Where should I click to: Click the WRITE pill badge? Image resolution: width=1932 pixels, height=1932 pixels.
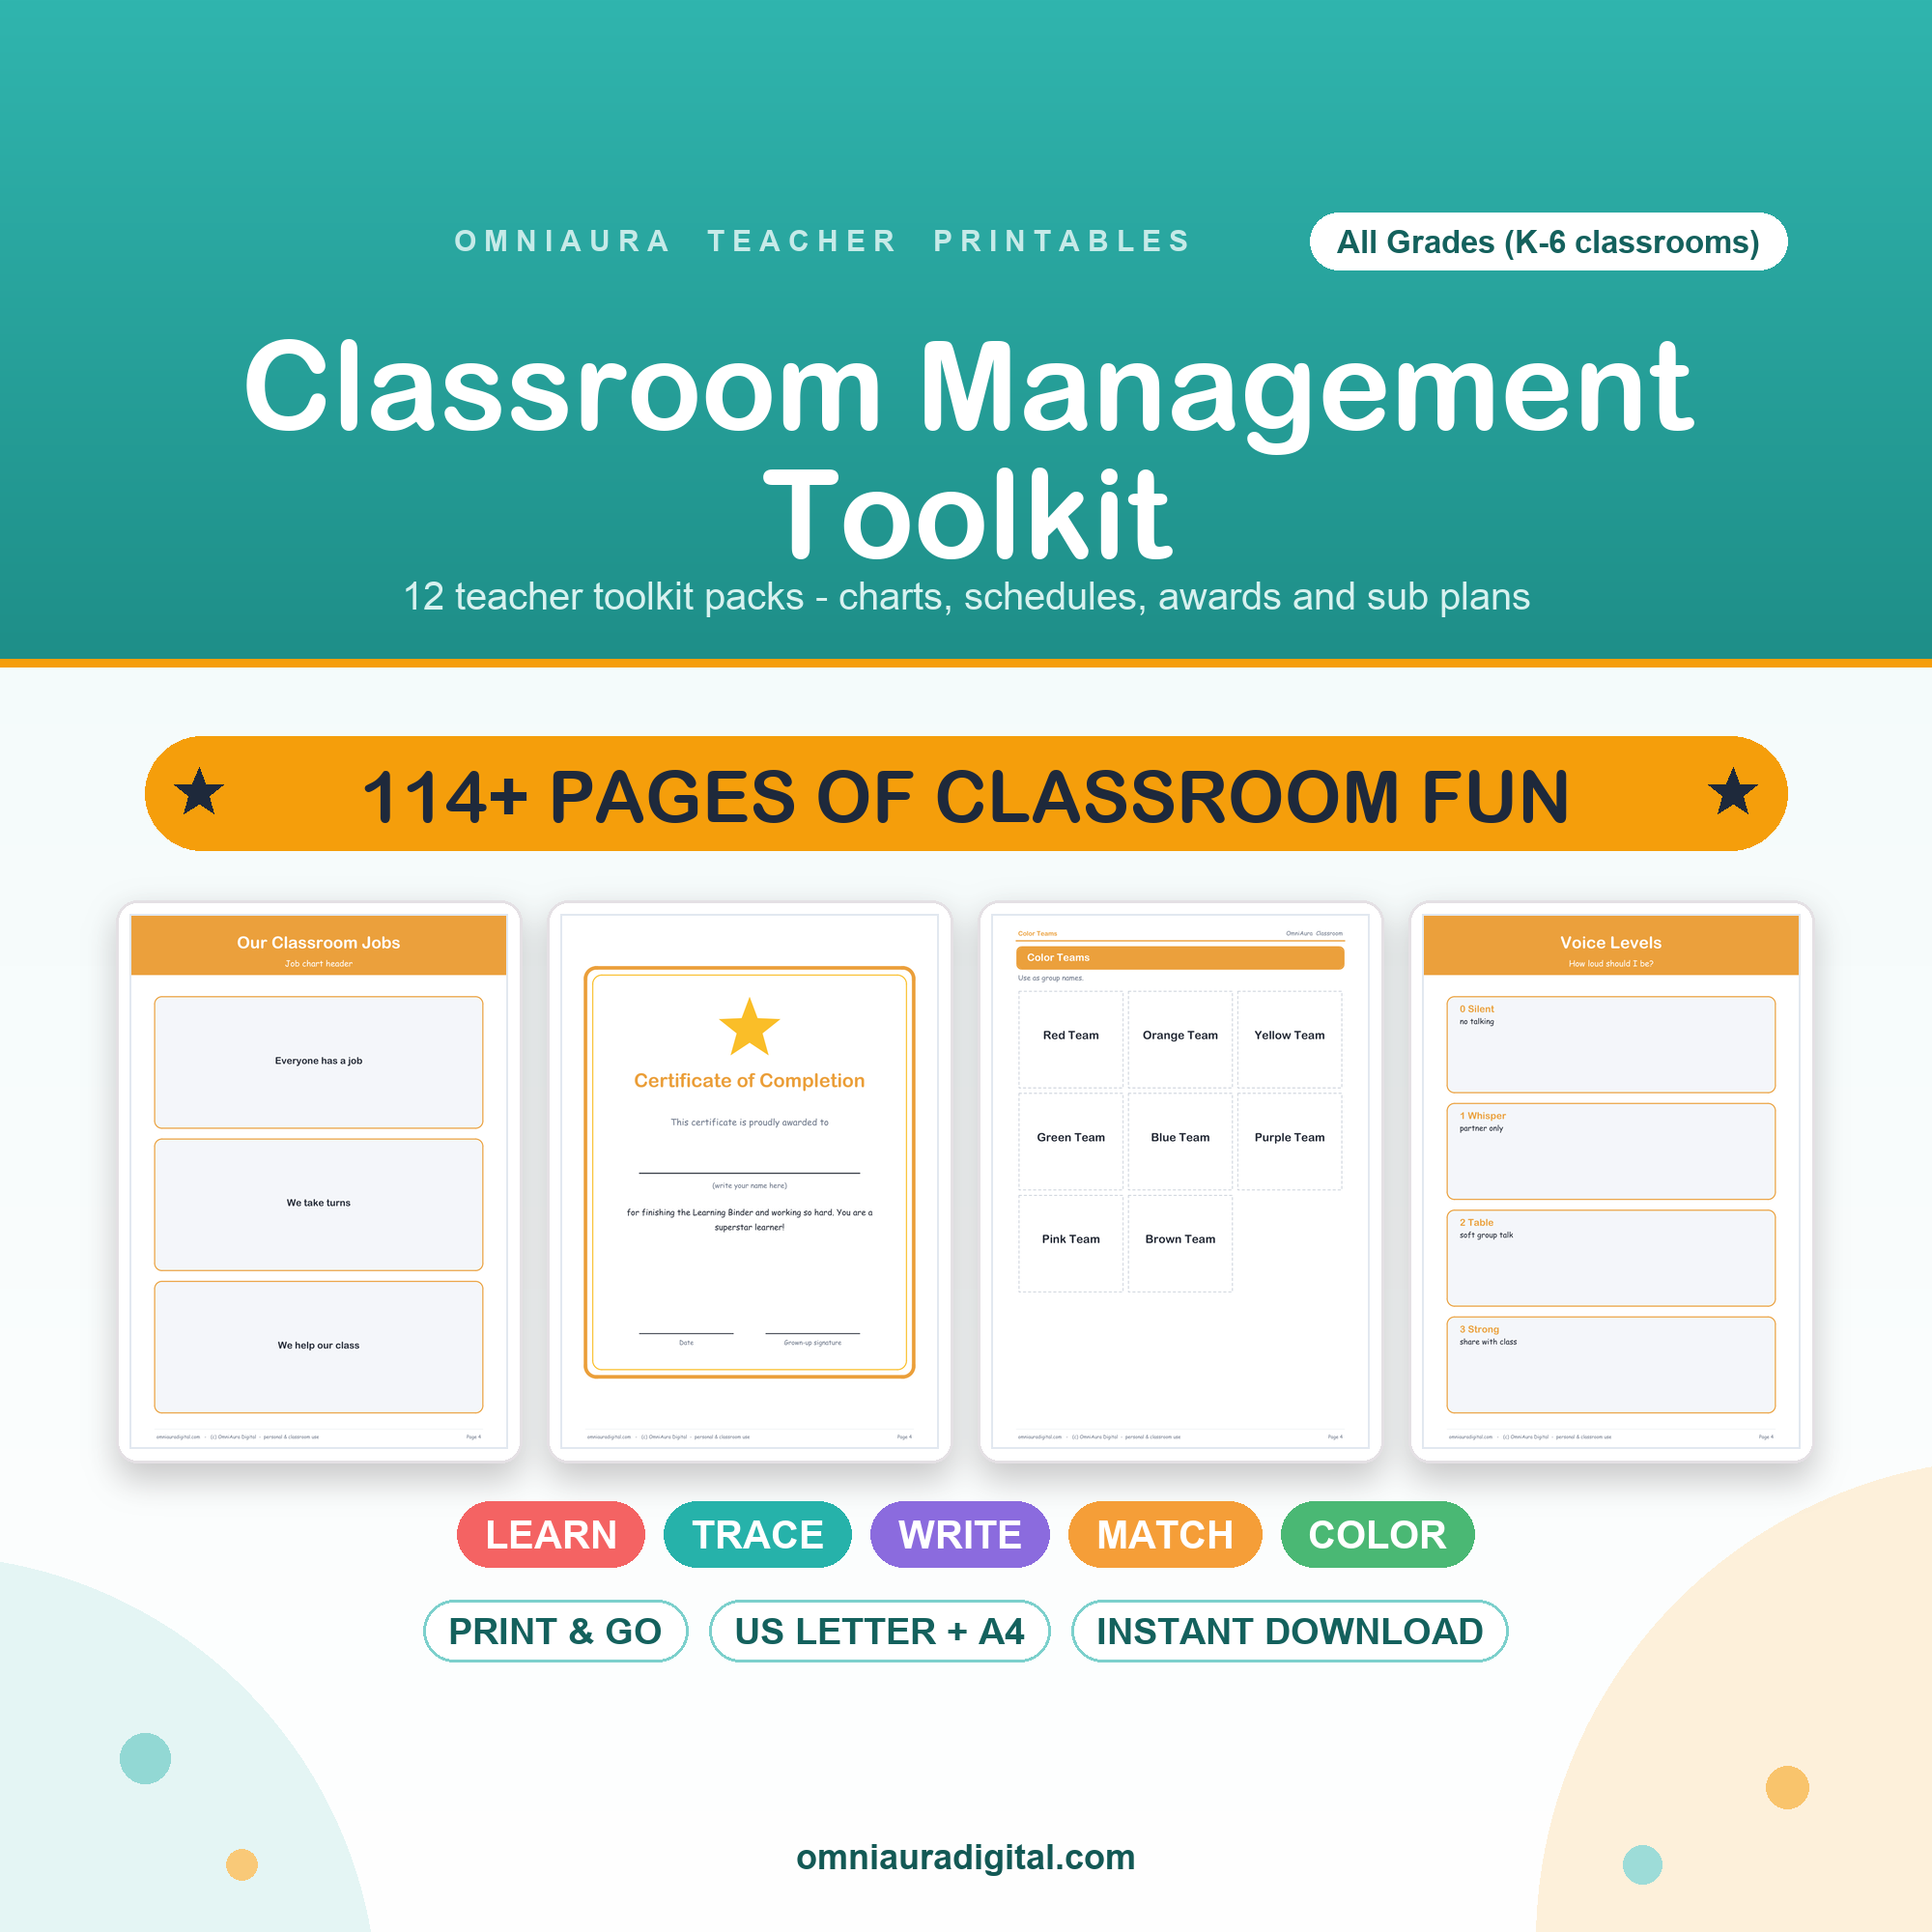[960, 1534]
